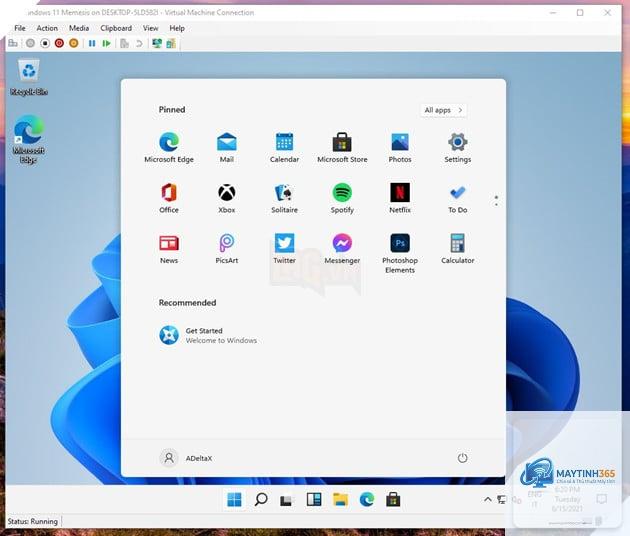Open the Widgets taskbar button
Screen dimensions: 630x536
[314, 500]
